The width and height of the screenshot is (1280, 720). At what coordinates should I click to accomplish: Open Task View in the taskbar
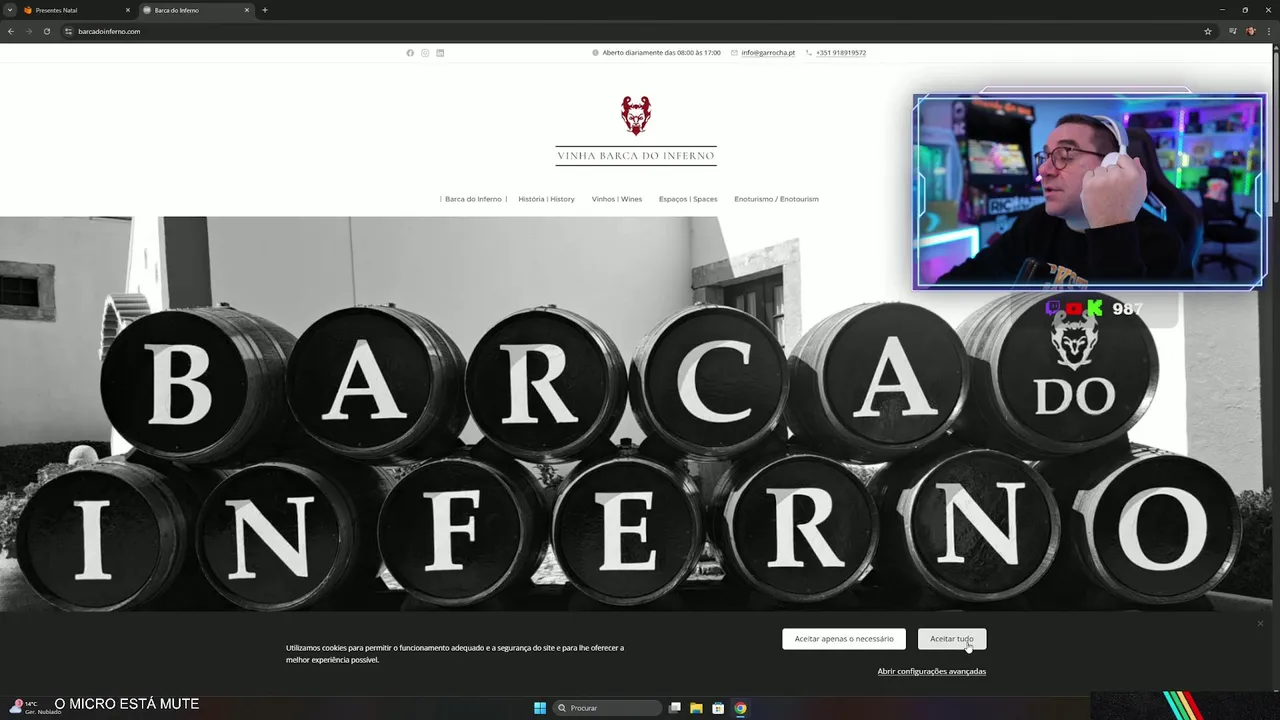pos(675,708)
